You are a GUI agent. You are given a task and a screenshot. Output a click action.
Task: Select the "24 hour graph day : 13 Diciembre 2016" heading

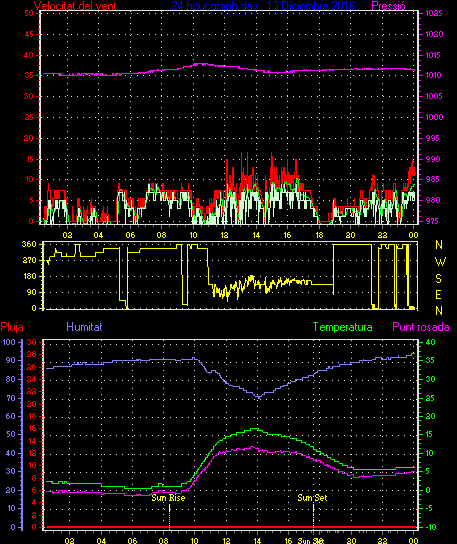tap(263, 6)
